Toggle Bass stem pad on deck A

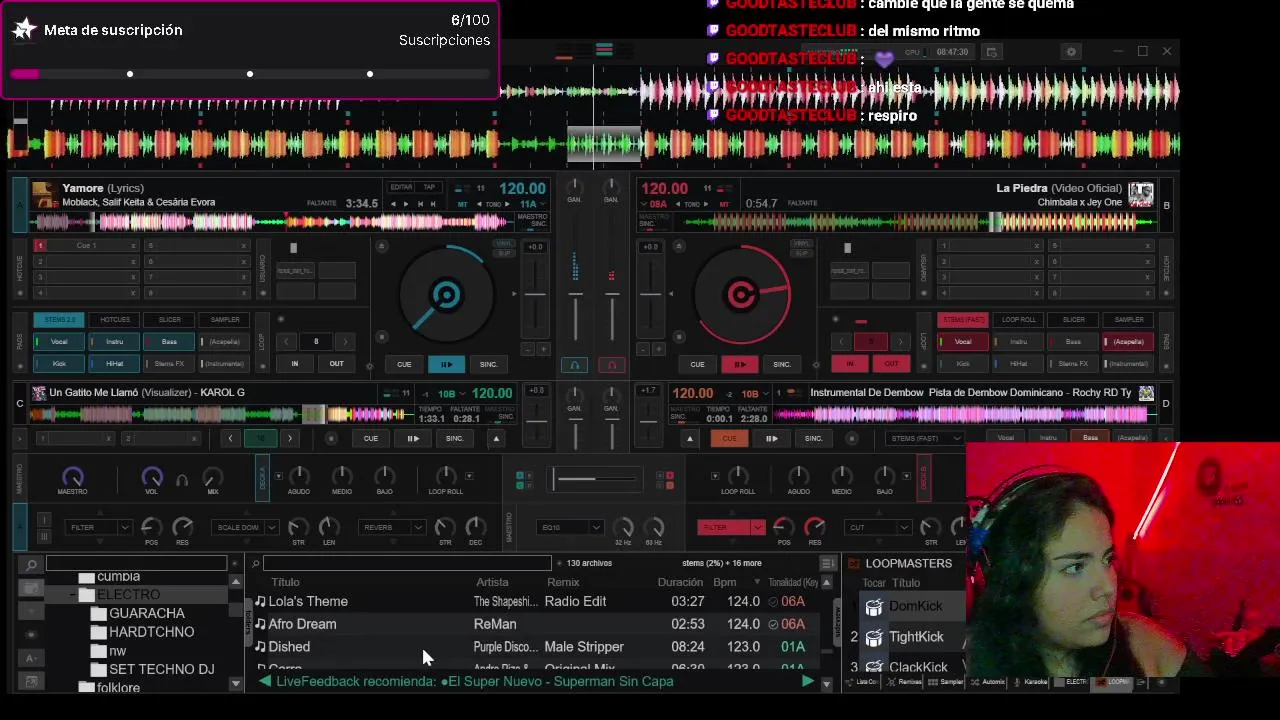point(170,342)
